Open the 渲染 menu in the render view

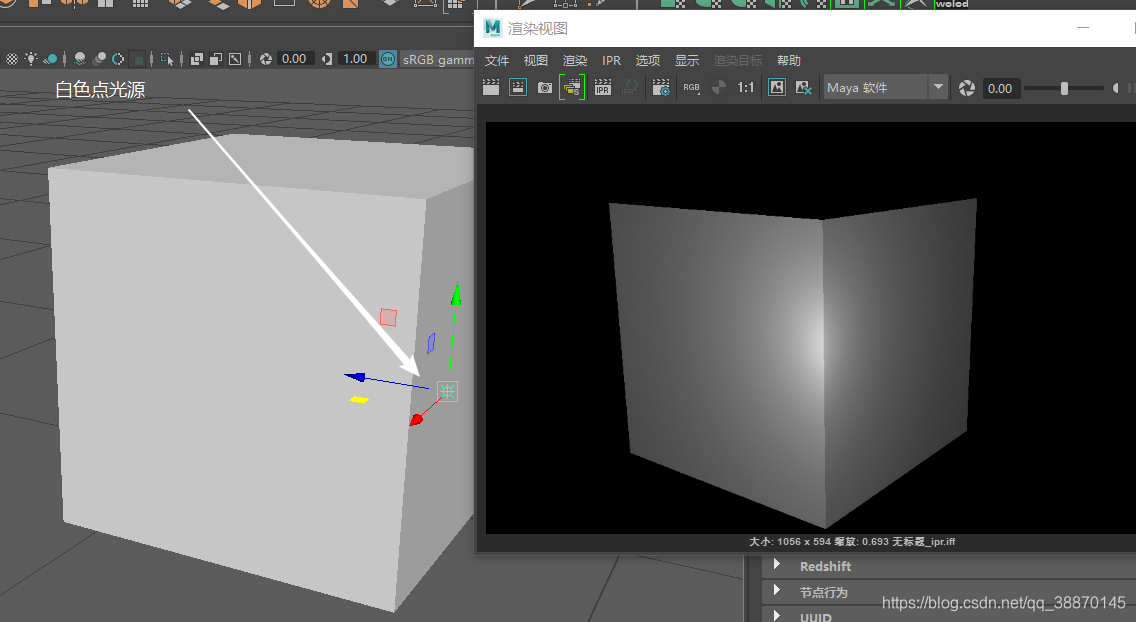coord(575,61)
